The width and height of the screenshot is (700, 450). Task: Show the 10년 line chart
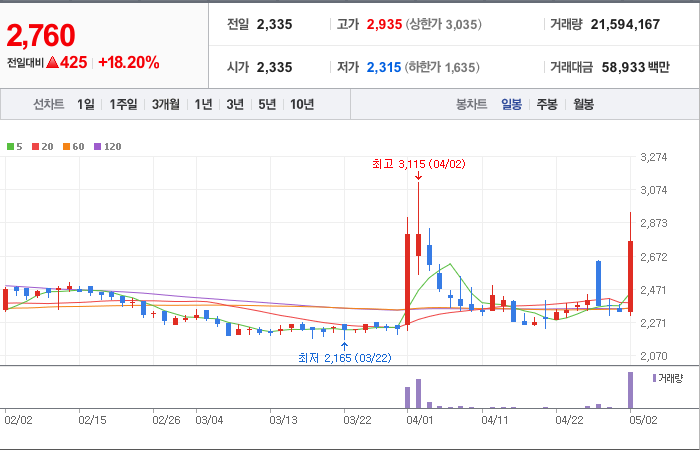(302, 104)
